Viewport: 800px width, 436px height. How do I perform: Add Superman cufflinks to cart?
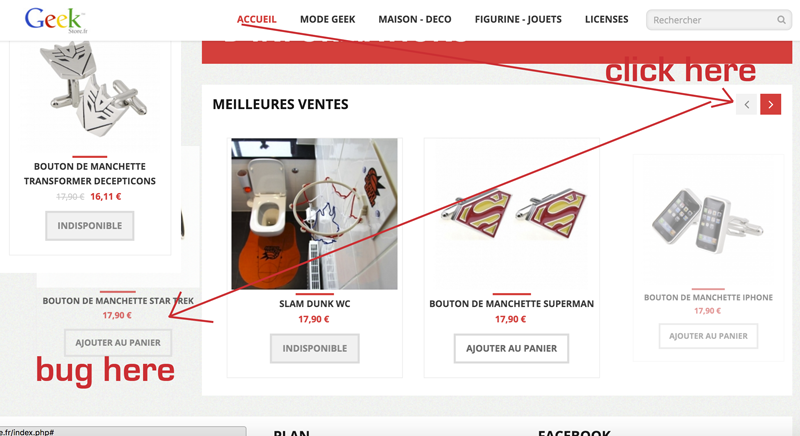[x=511, y=348]
